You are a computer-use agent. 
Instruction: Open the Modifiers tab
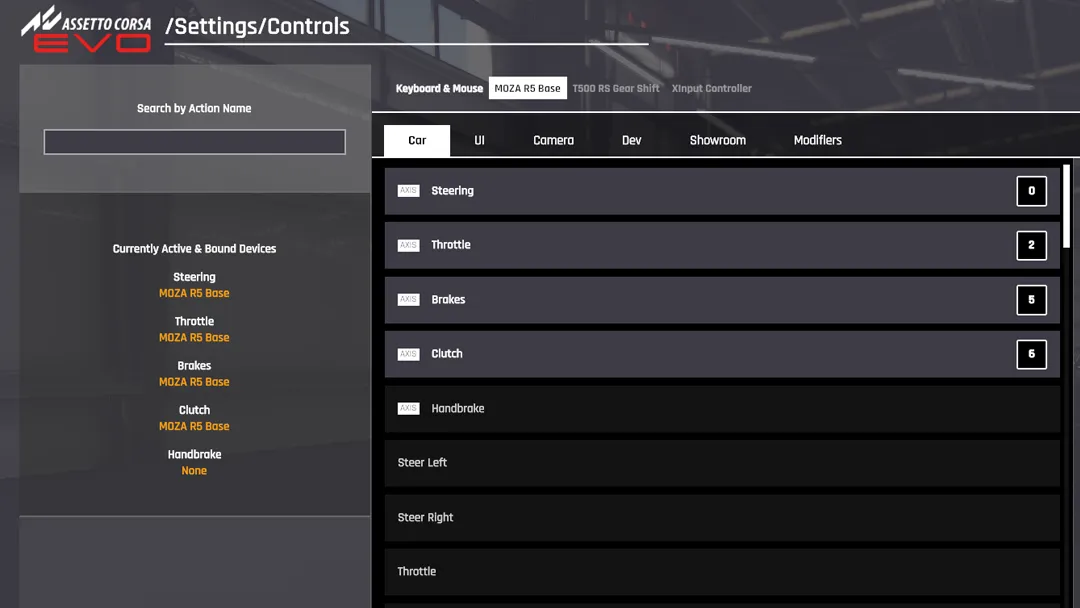point(817,140)
